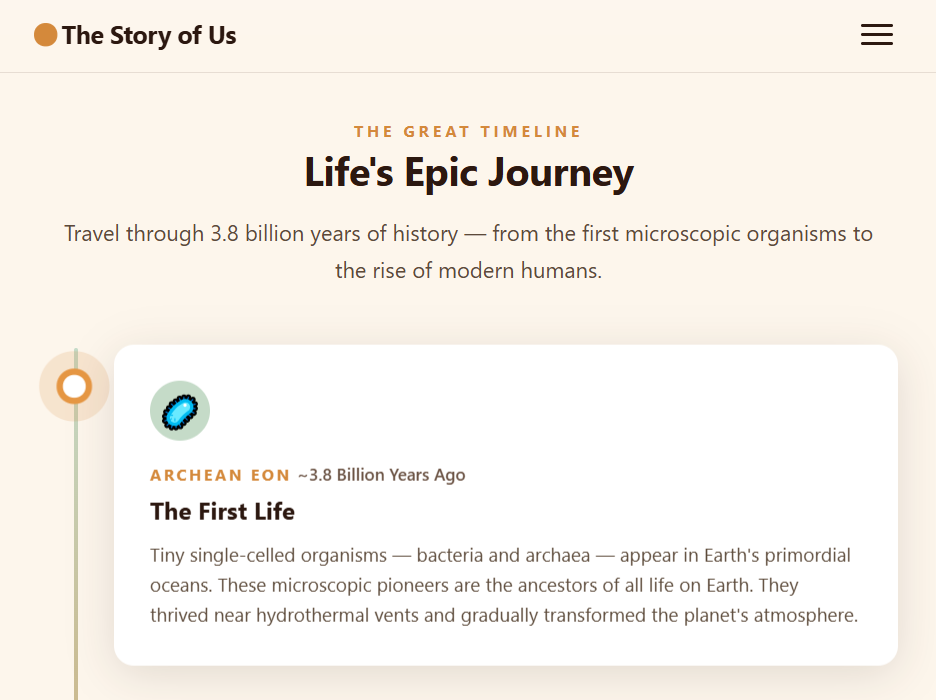Click the blue bacteria cell icon
Viewport: 936px width, 700px height.
[180, 410]
